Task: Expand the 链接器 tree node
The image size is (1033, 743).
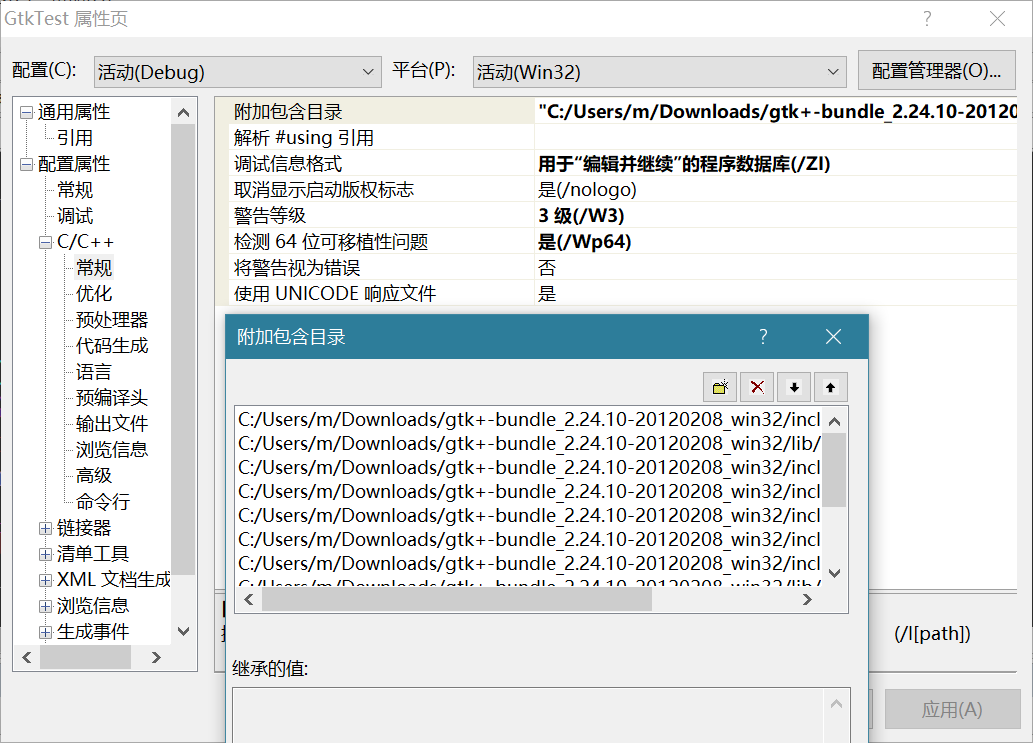Action: tap(45, 528)
